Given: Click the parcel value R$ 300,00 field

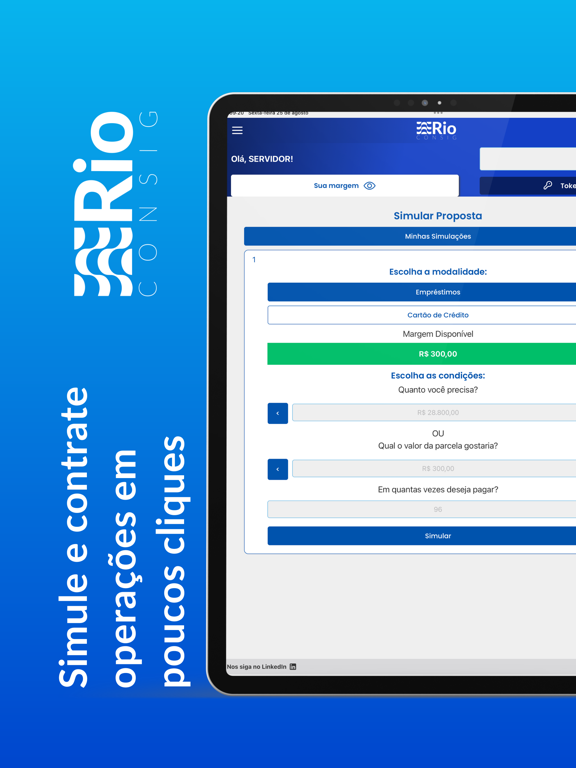Looking at the screenshot, I should click(434, 468).
